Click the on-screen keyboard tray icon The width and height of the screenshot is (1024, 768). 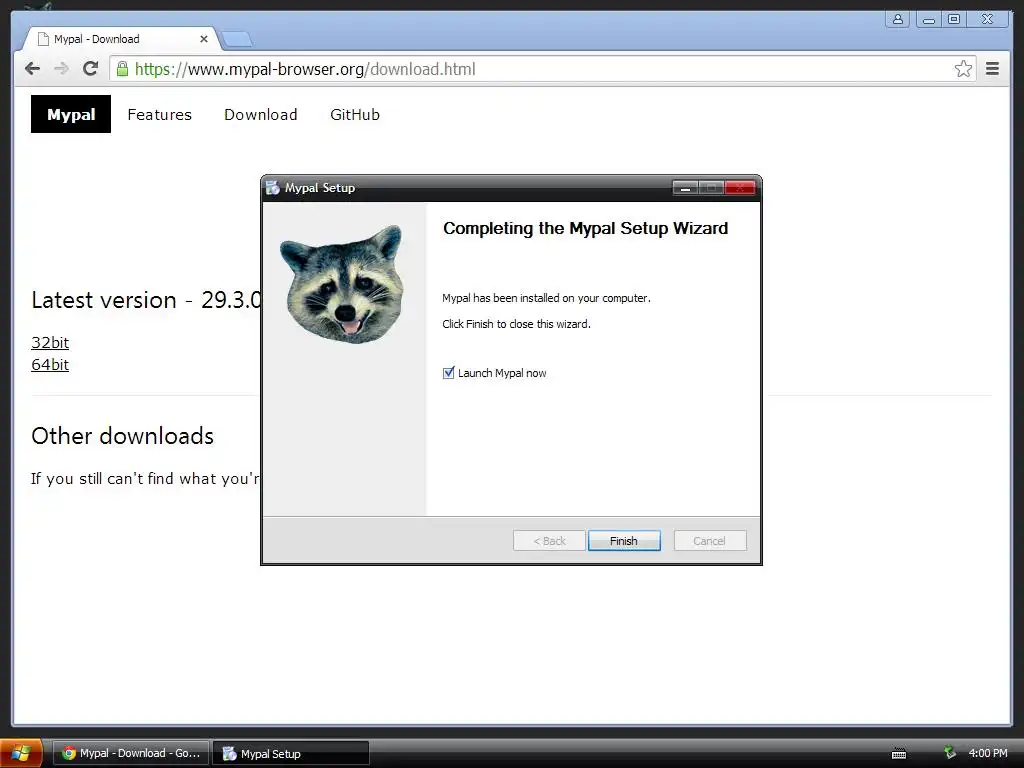coord(899,754)
